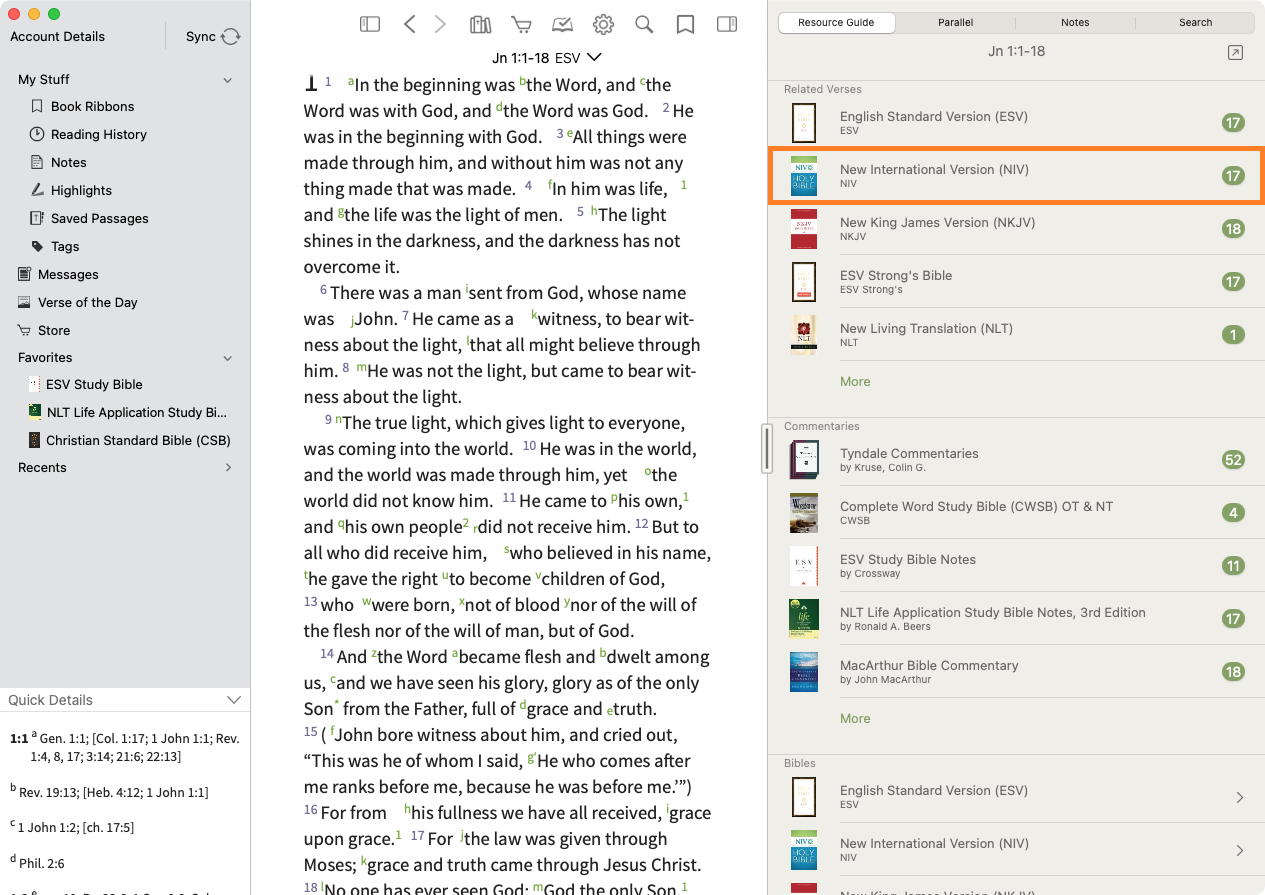
Task: Switch to the Search tab
Action: [x=1195, y=22]
